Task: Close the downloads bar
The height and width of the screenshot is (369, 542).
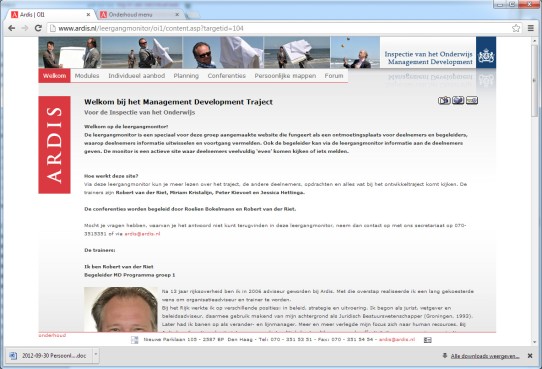Action: 530,356
